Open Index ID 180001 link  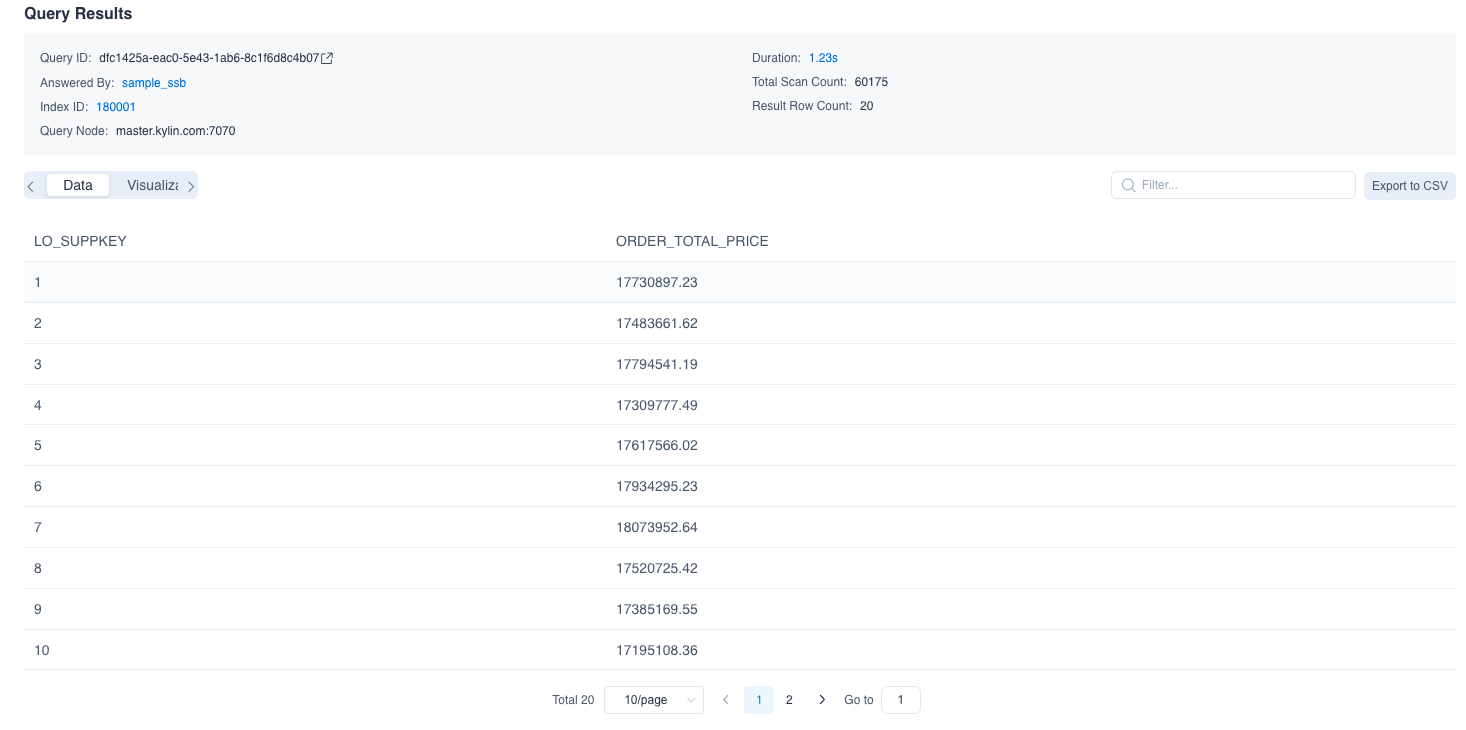tap(116, 107)
